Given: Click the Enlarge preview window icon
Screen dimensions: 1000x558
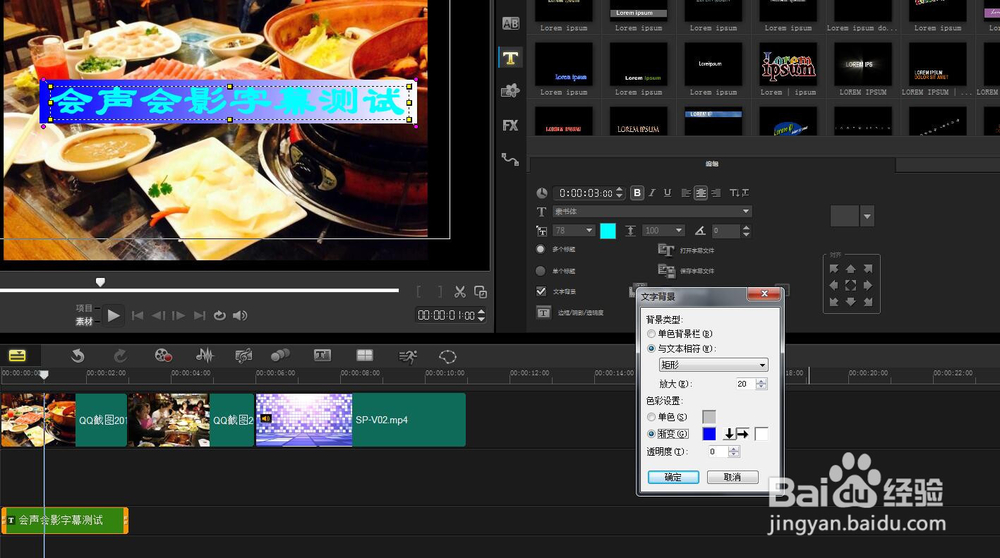Looking at the screenshot, I should click(480, 292).
